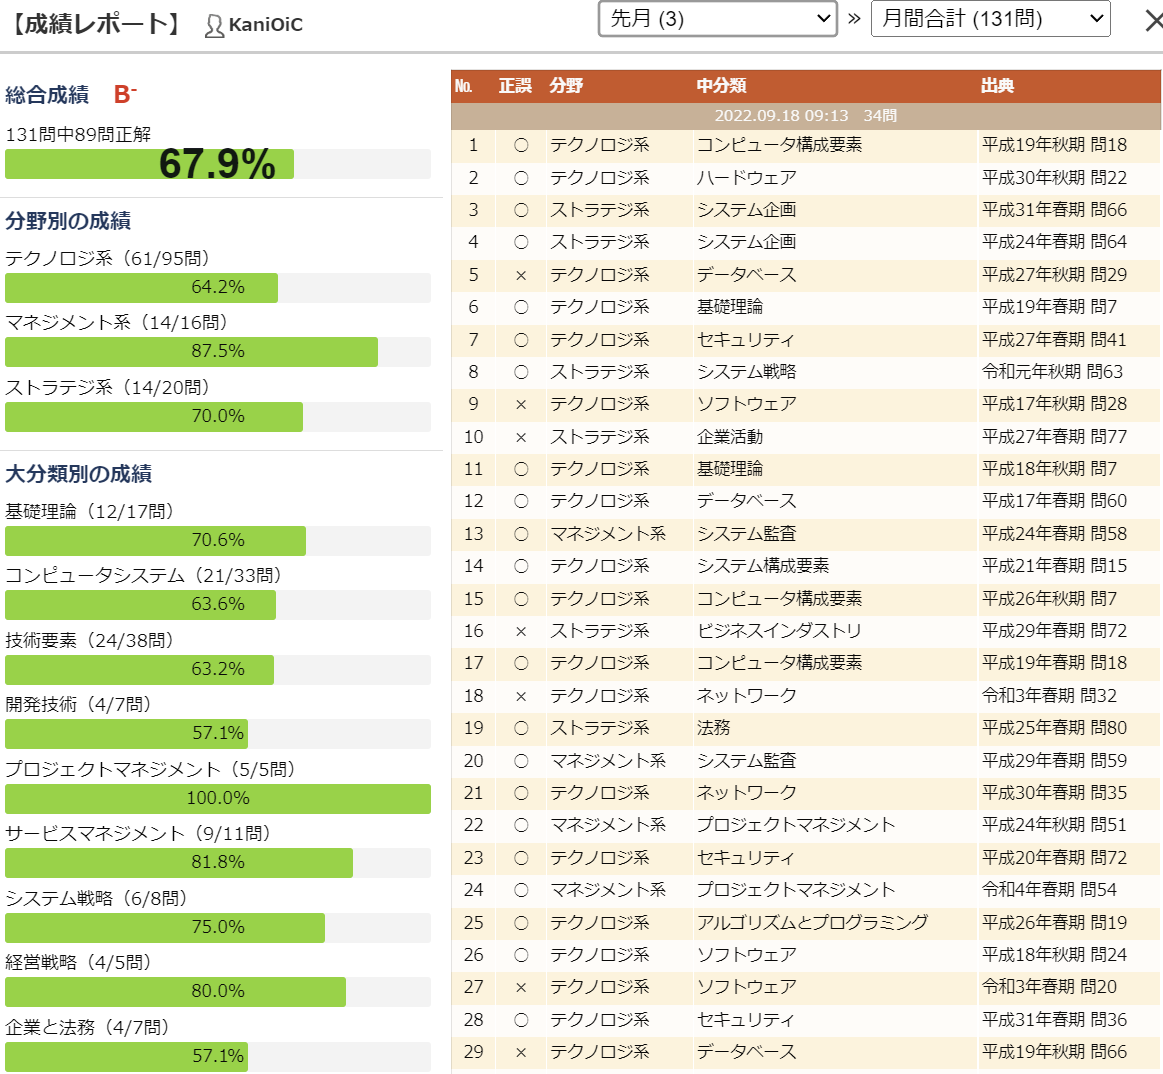Click サービスマネジメント（9/11問） label

[141, 834]
